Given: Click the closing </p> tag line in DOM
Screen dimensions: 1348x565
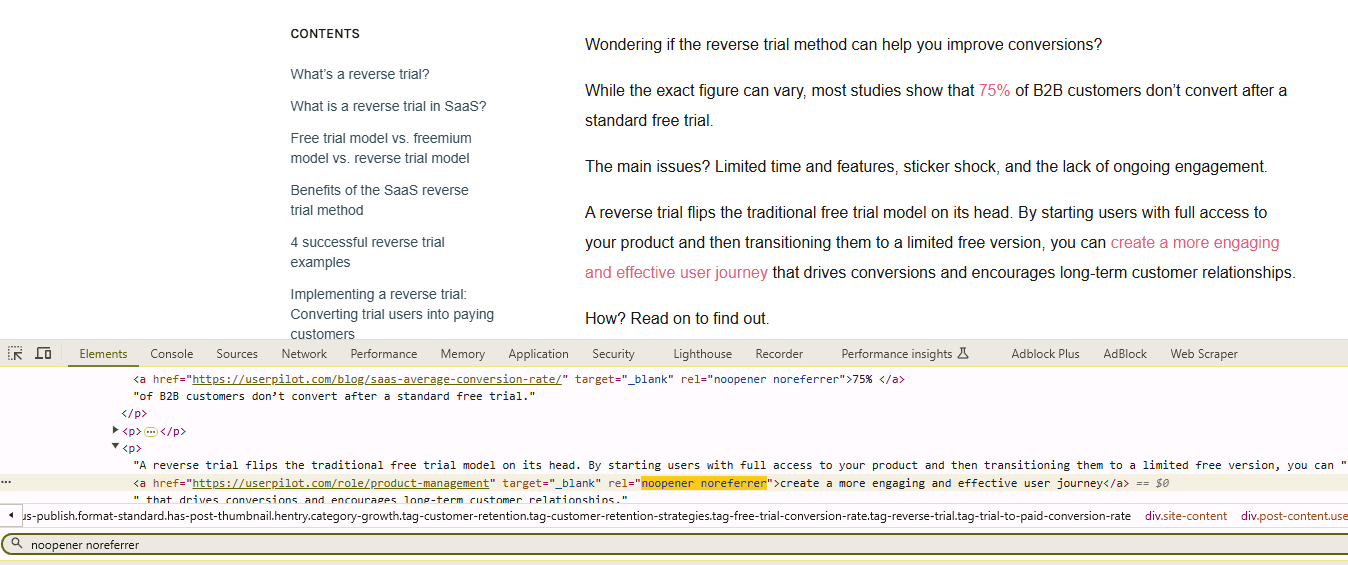Looking at the screenshot, I should click(x=134, y=414).
